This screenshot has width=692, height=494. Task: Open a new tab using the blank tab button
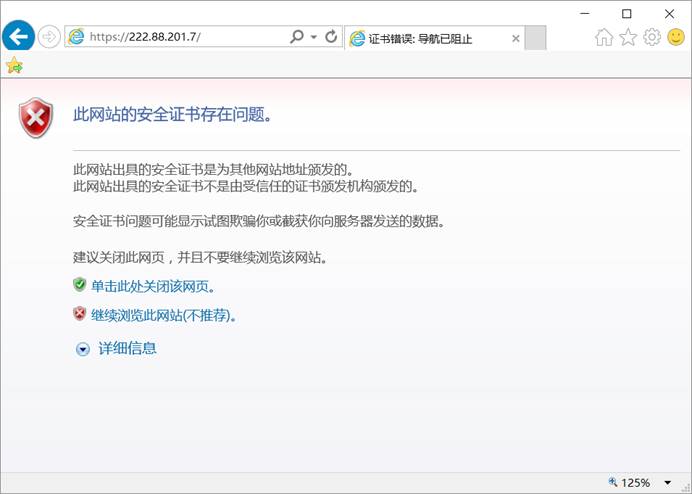(x=536, y=39)
